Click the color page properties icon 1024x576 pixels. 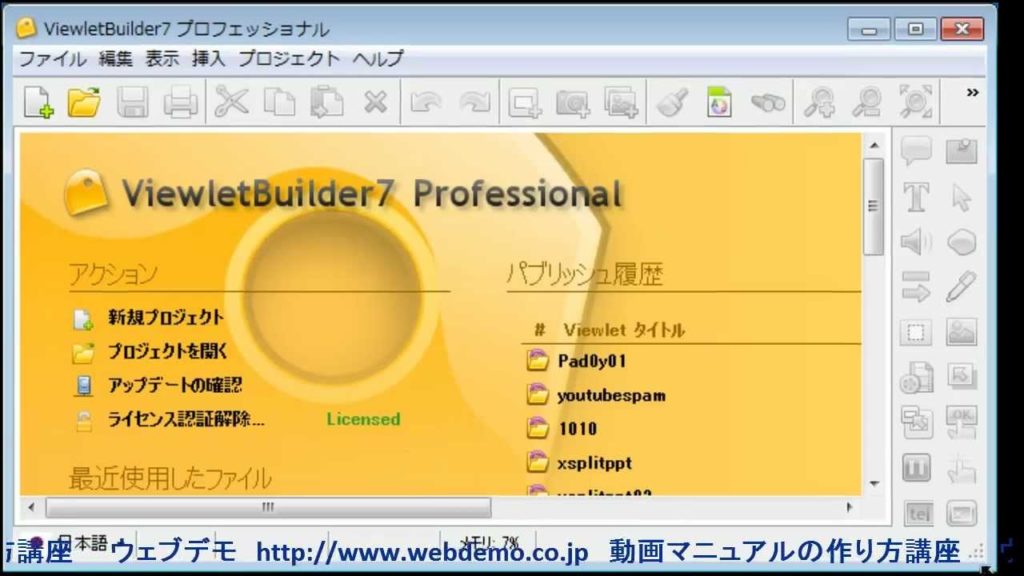coord(719,103)
